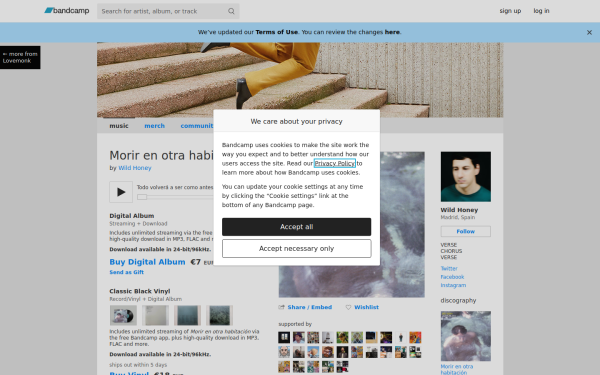Buy the Digital Album
The image size is (600, 375).
(147, 262)
